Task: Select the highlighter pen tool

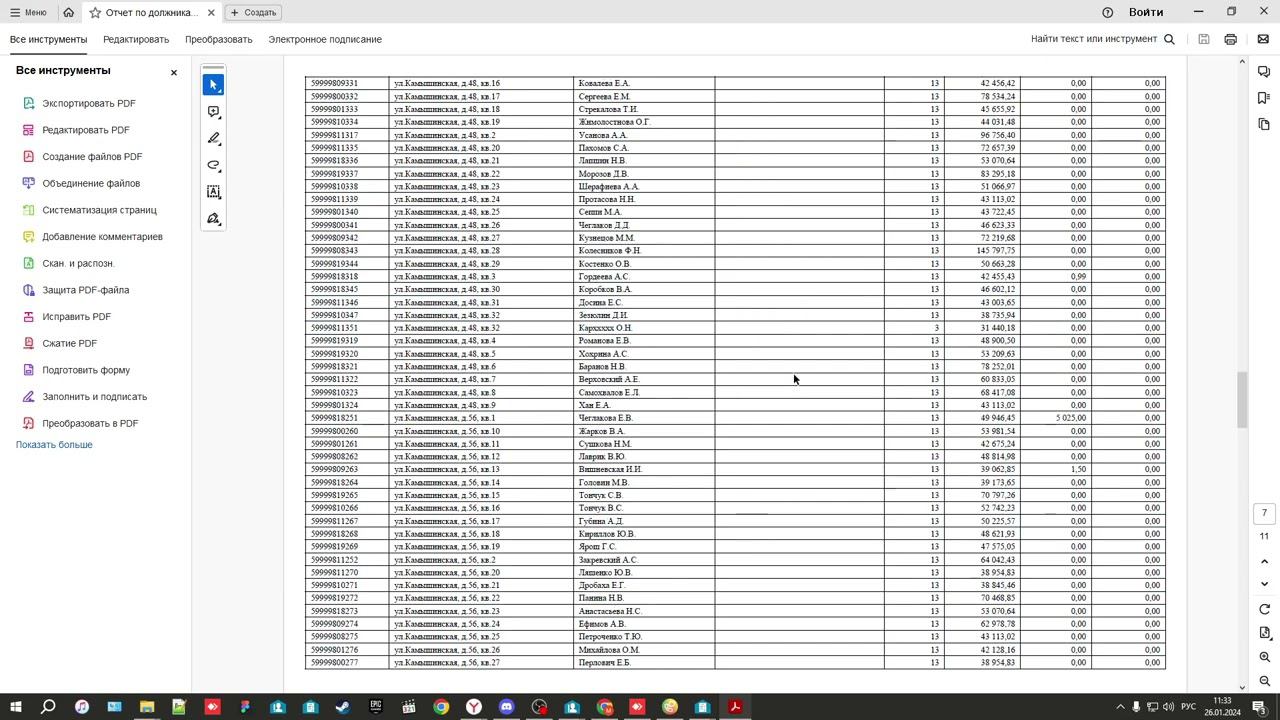Action: 213,139
